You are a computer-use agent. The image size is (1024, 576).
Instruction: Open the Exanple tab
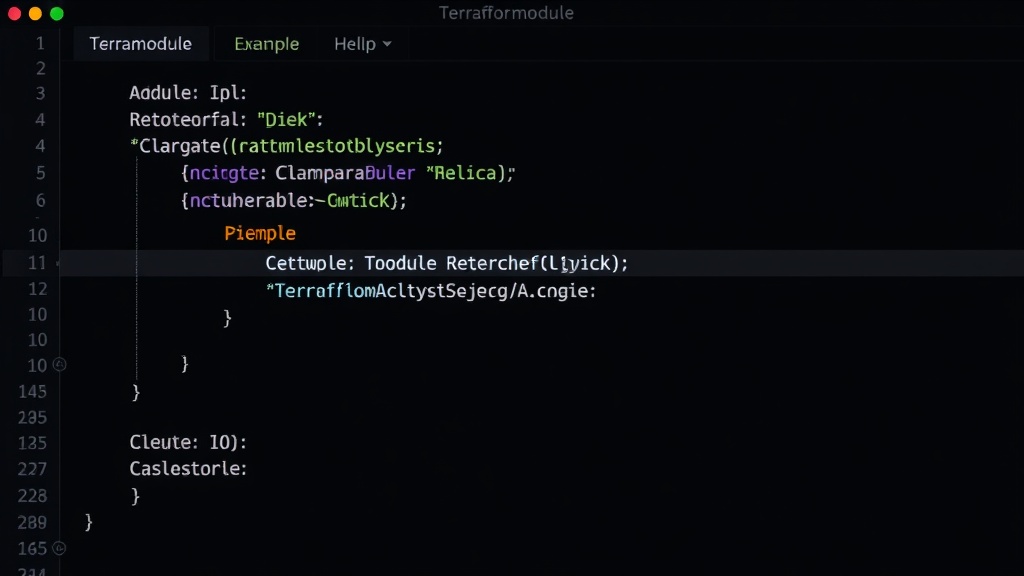[266, 44]
